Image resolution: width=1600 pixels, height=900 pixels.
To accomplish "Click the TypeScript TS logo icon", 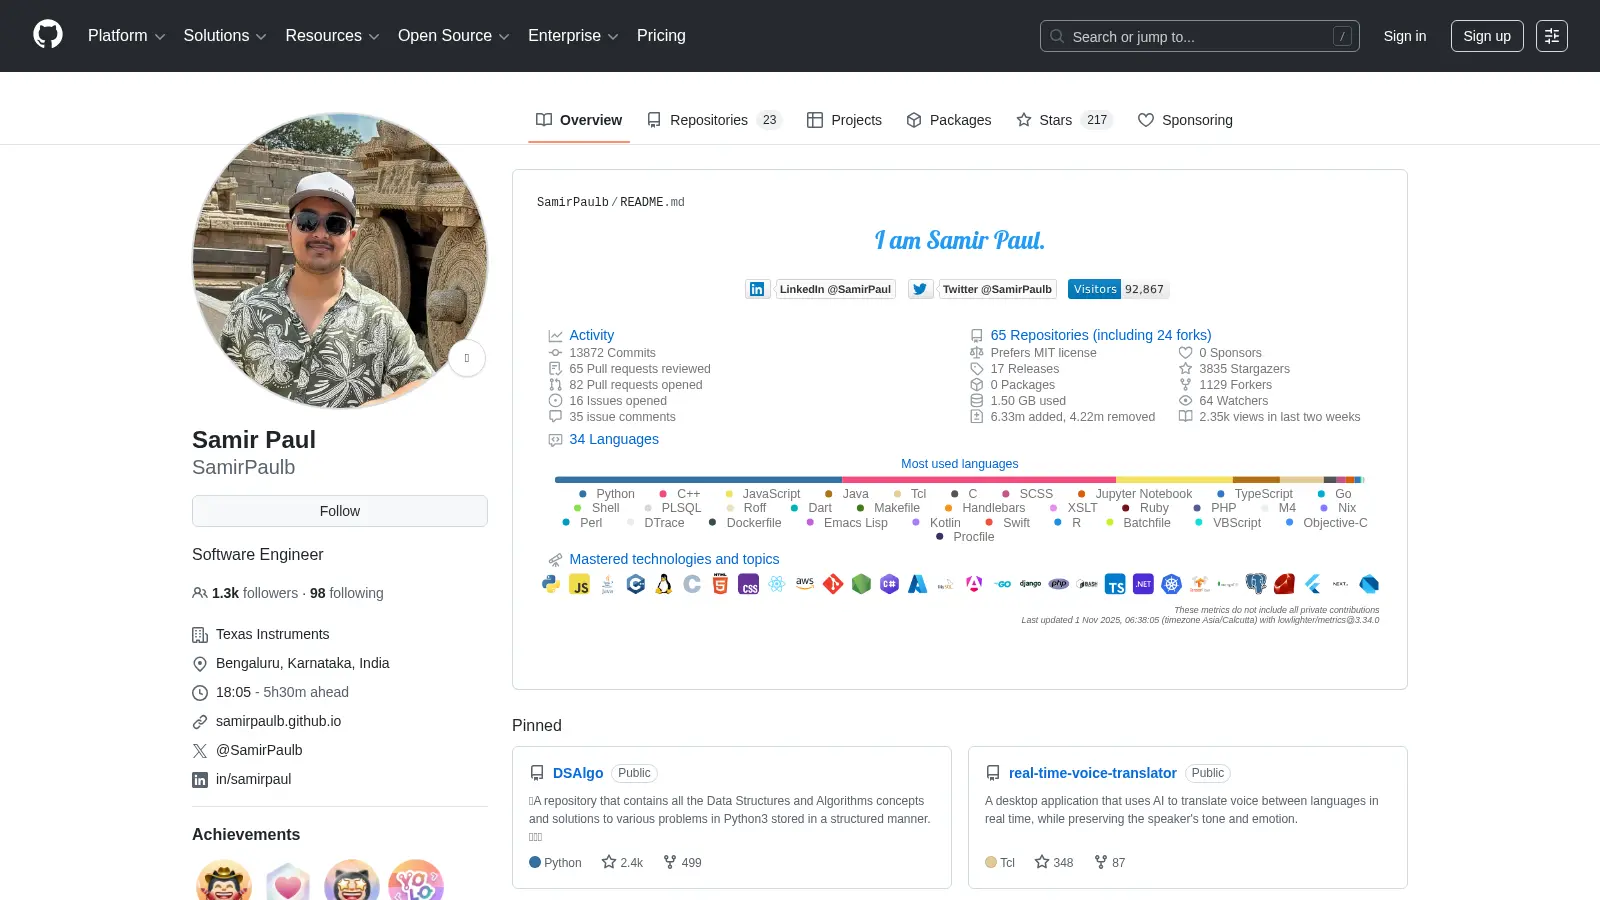I will (1115, 585).
